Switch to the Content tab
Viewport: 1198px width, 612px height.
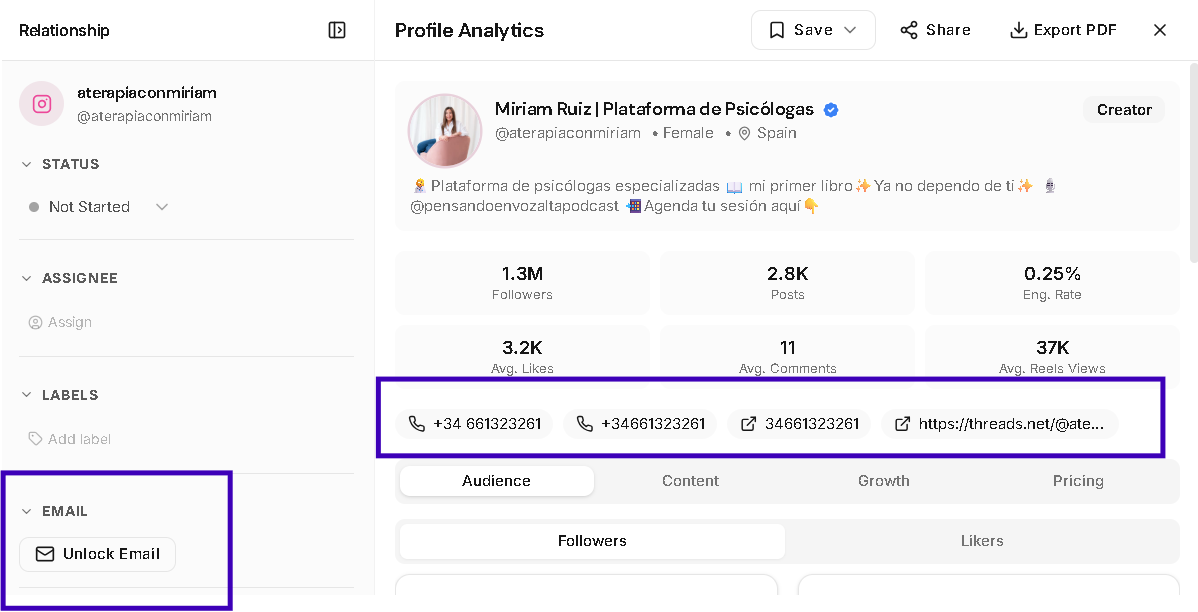tap(690, 481)
